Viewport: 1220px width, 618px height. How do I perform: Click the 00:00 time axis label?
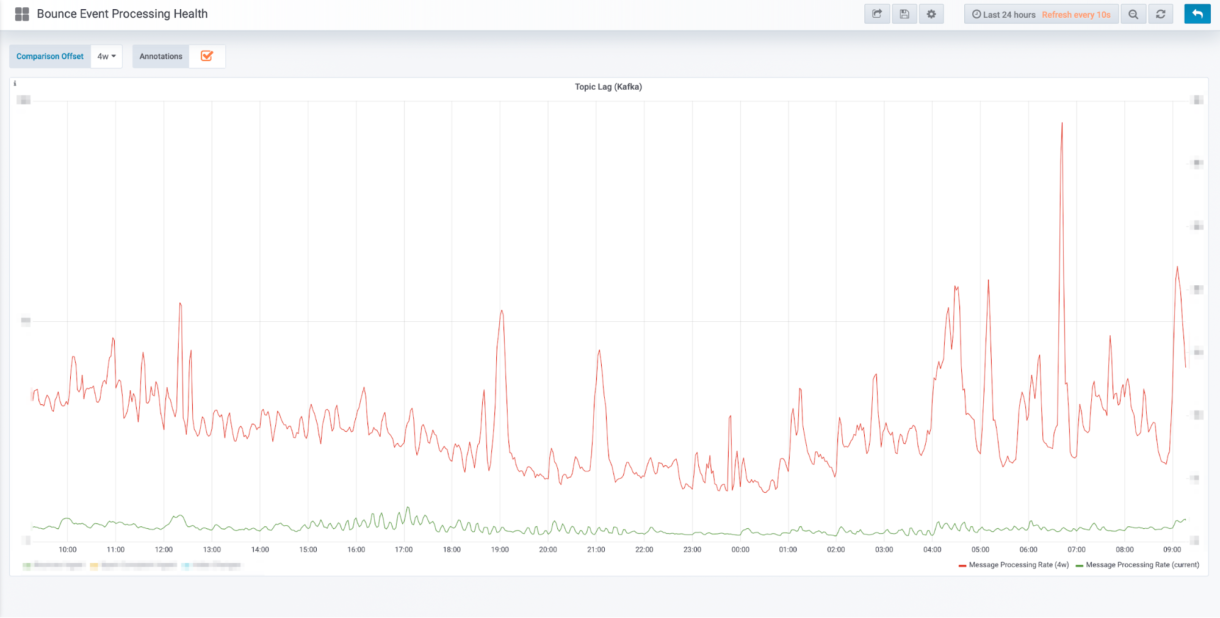(740, 550)
